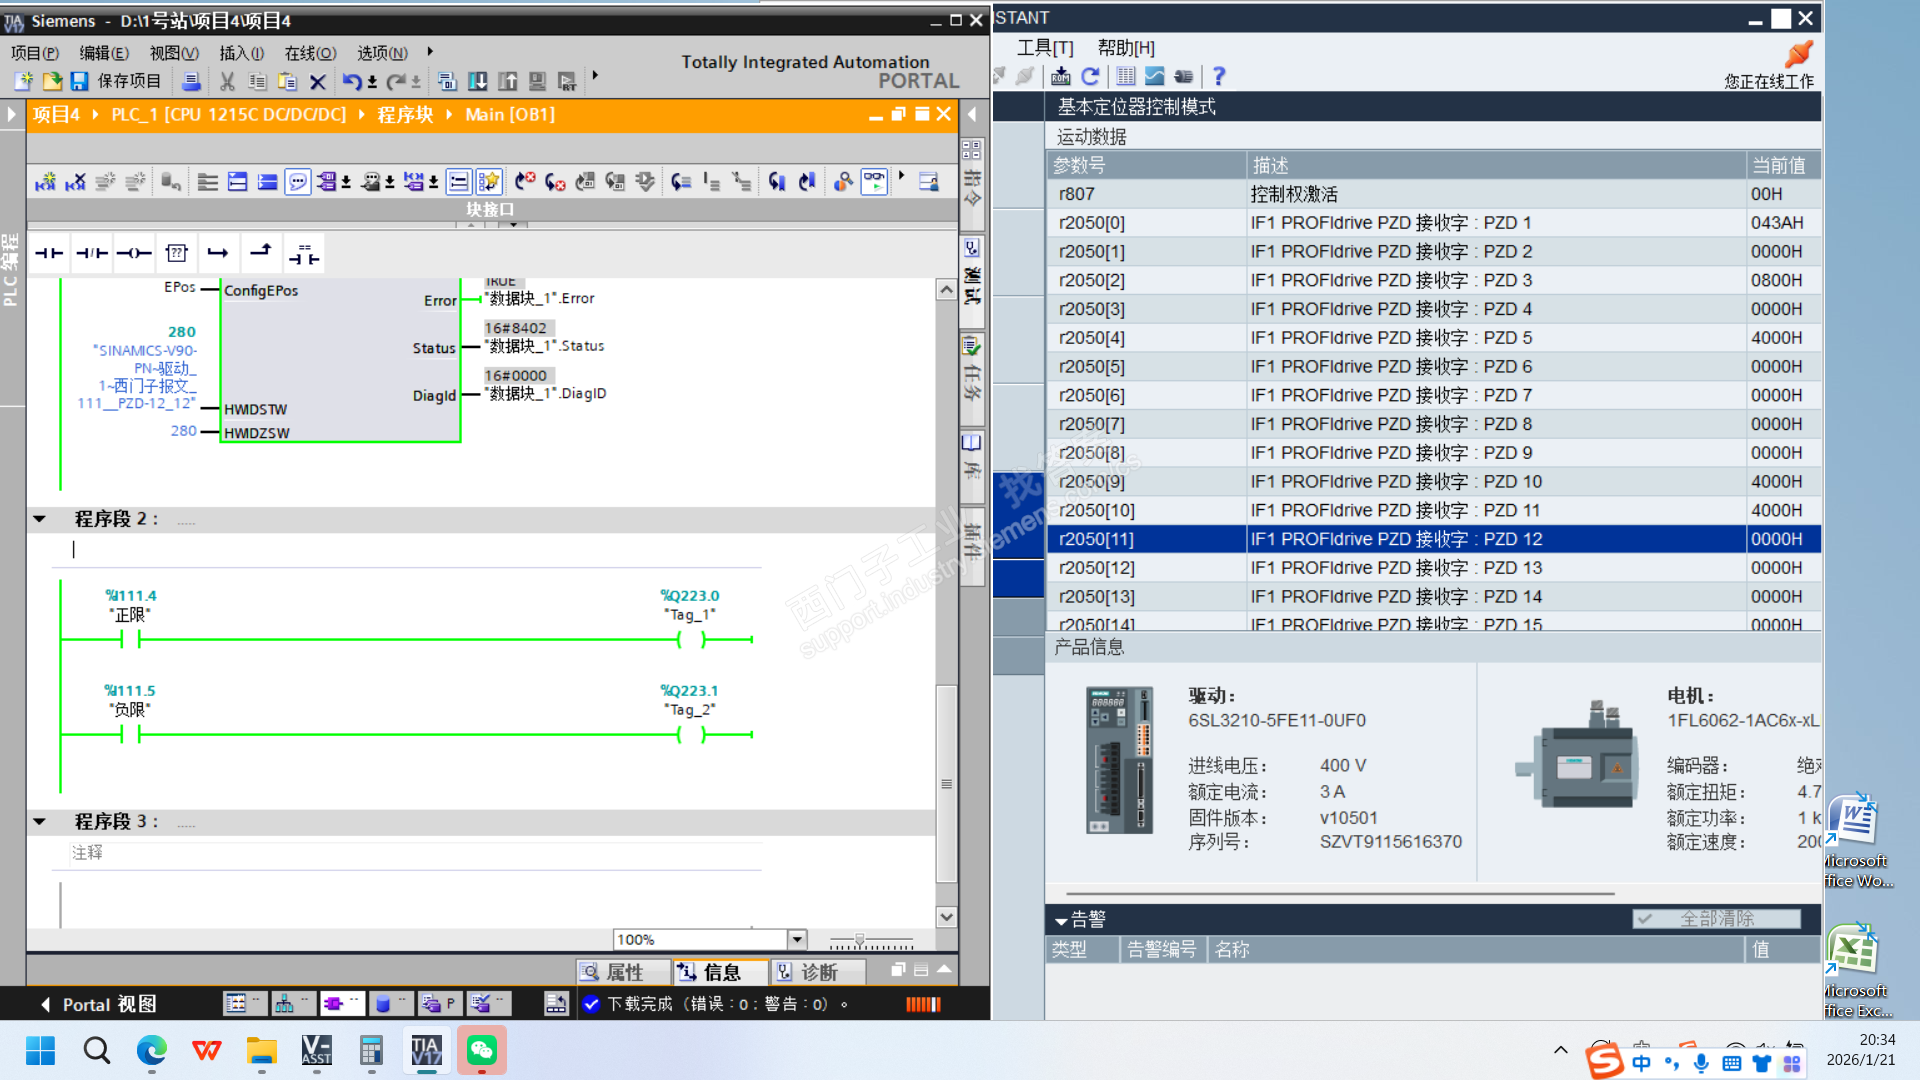Open the 100% zoom level dropdown

point(797,939)
